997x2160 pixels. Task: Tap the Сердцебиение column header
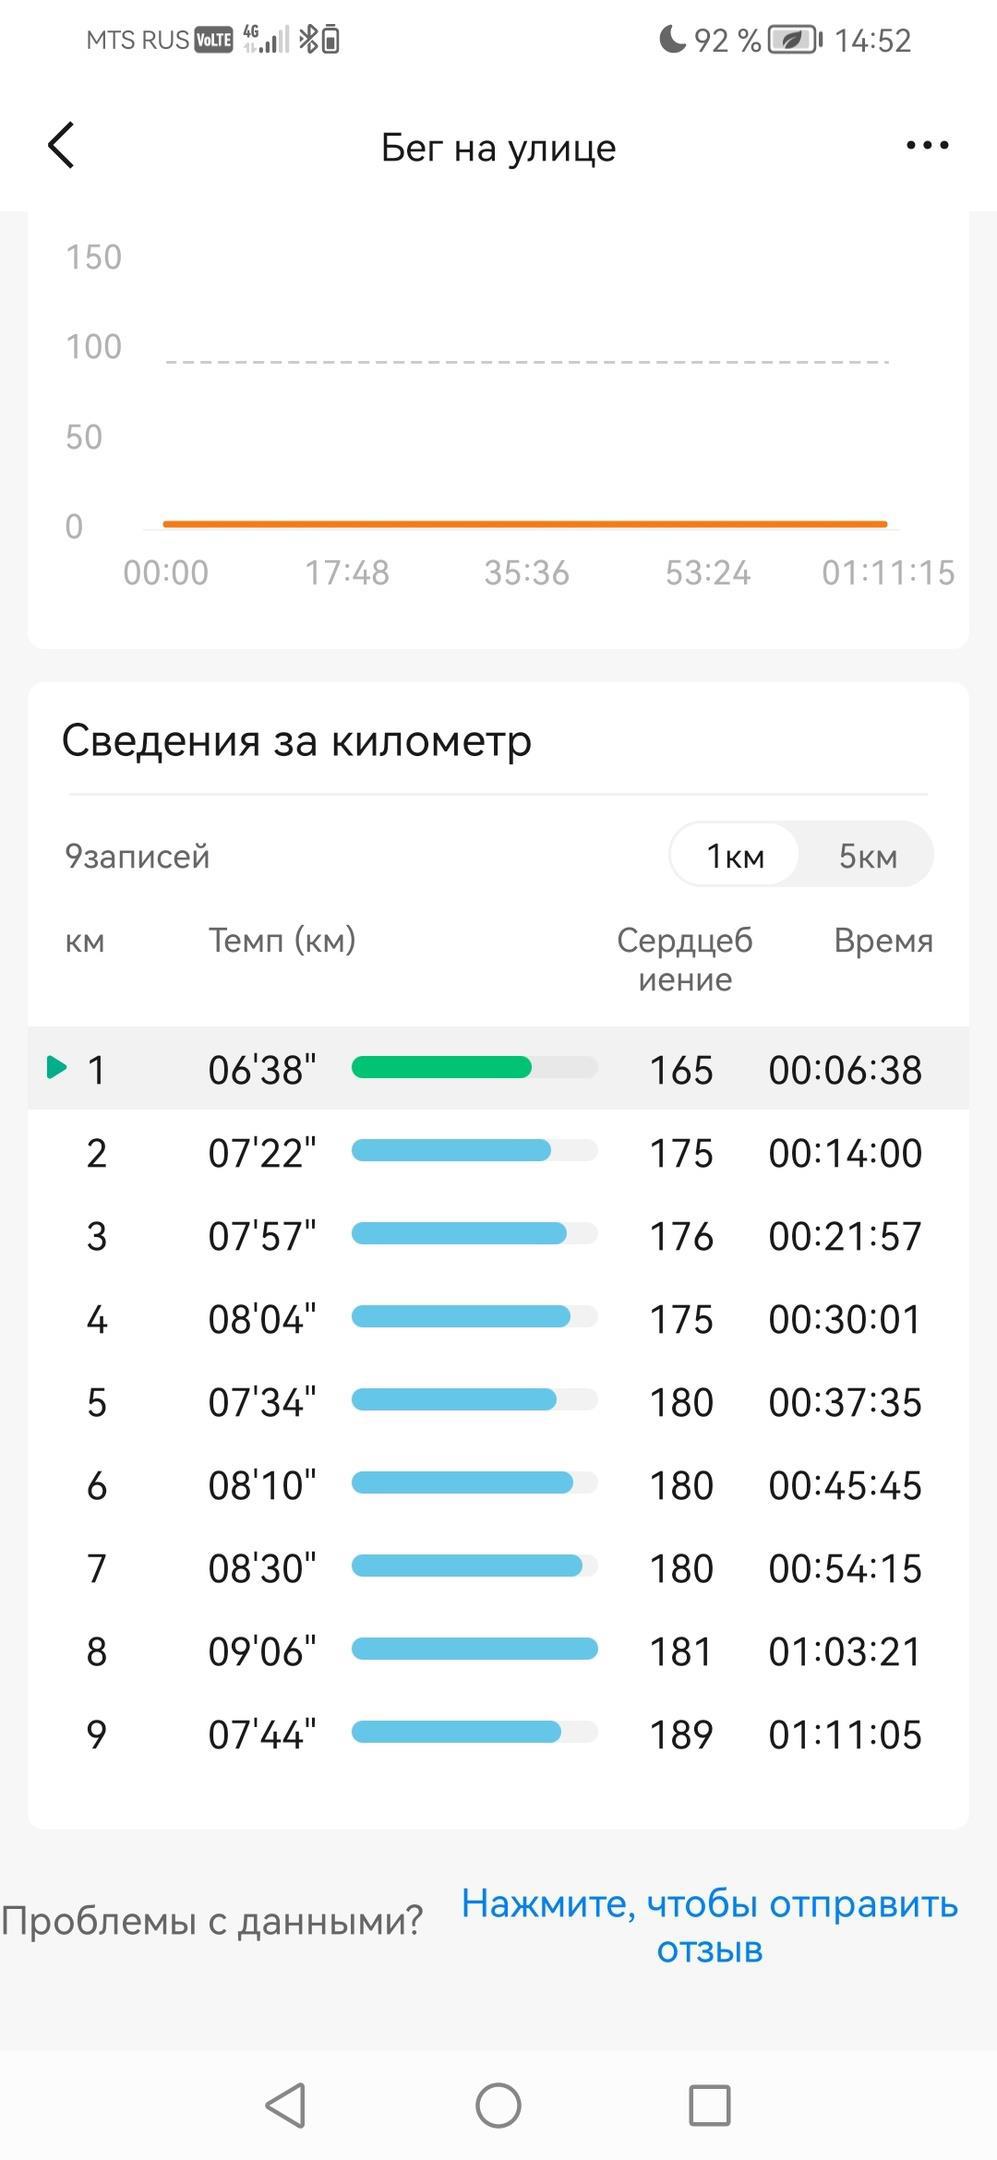pyautogui.click(x=684, y=959)
